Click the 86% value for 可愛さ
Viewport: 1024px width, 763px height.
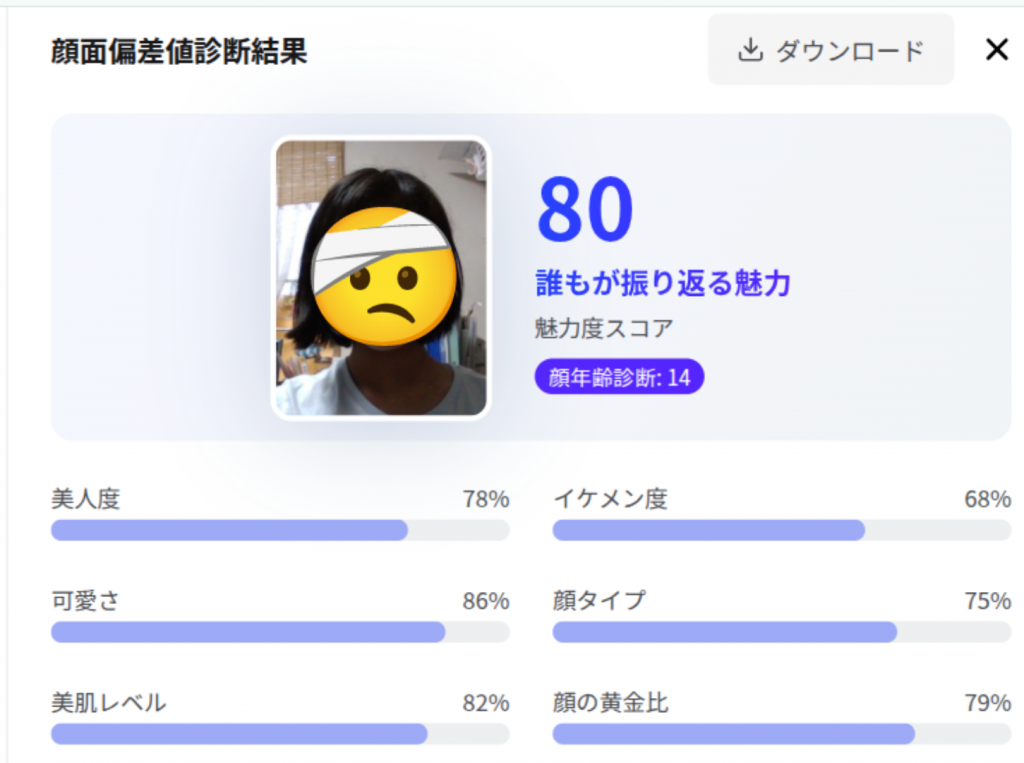(486, 601)
